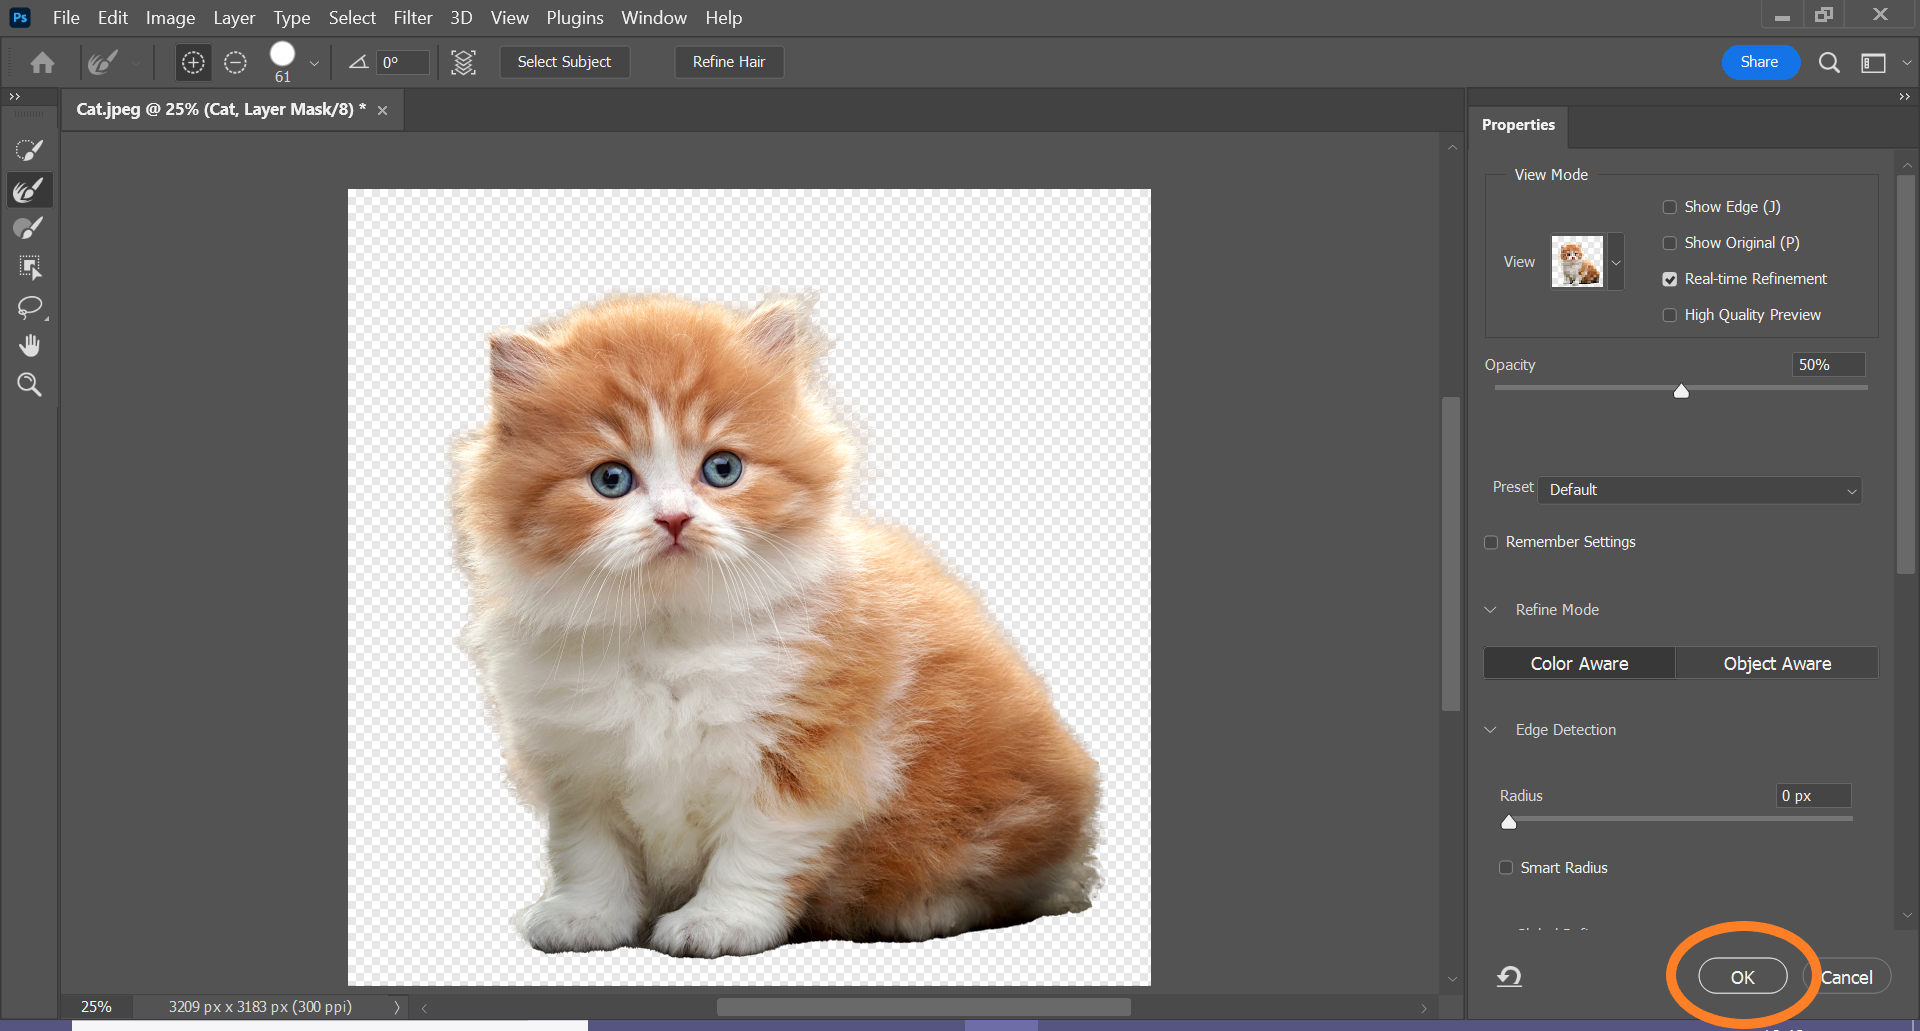Open the Filter menu
1920x1031 pixels.
412,18
